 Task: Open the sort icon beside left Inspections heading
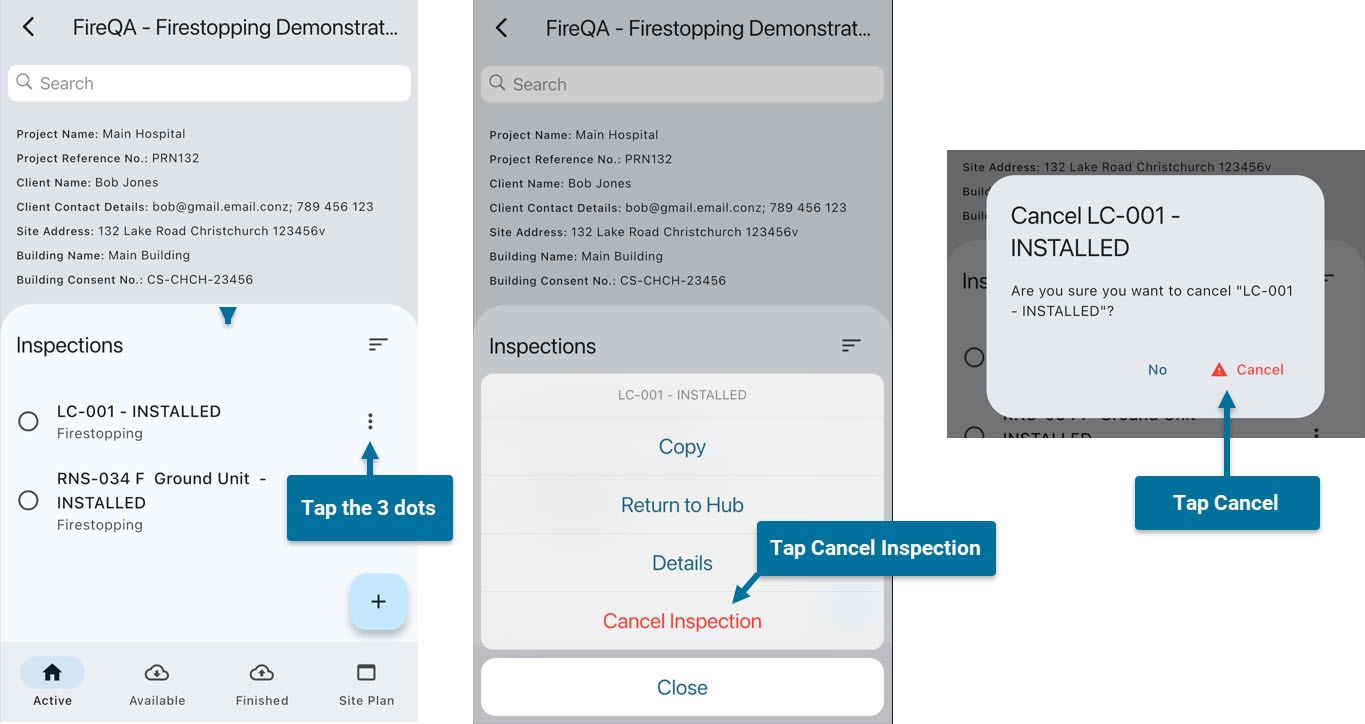(x=378, y=345)
